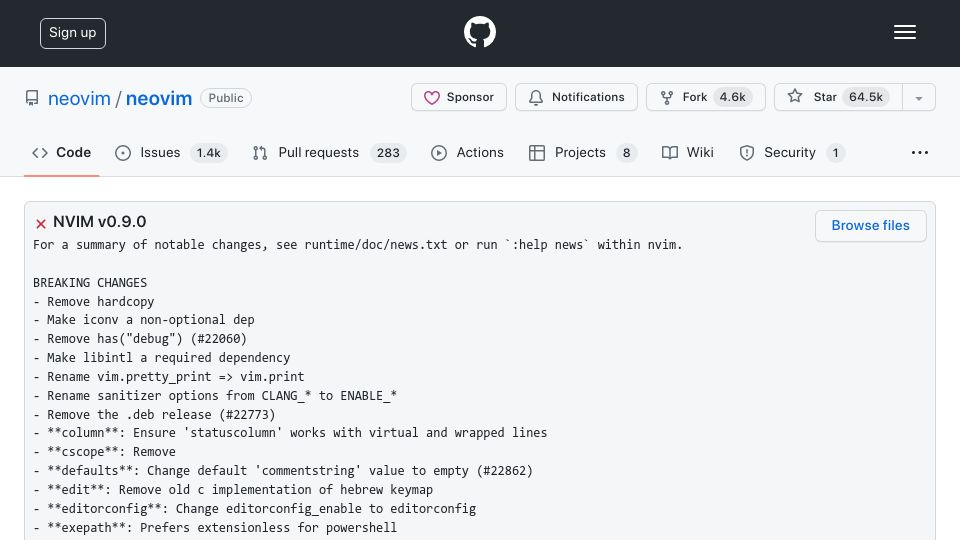Click the '**defaults**: Change default commentstring' line
The image size is (960, 540).
coord(283,471)
